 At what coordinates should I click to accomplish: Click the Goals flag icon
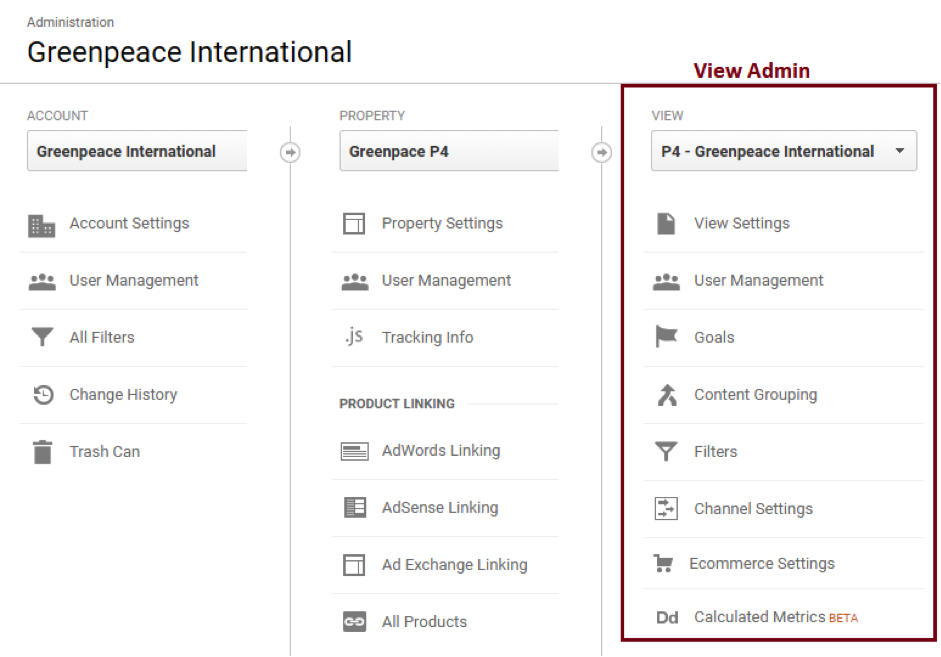coord(666,337)
